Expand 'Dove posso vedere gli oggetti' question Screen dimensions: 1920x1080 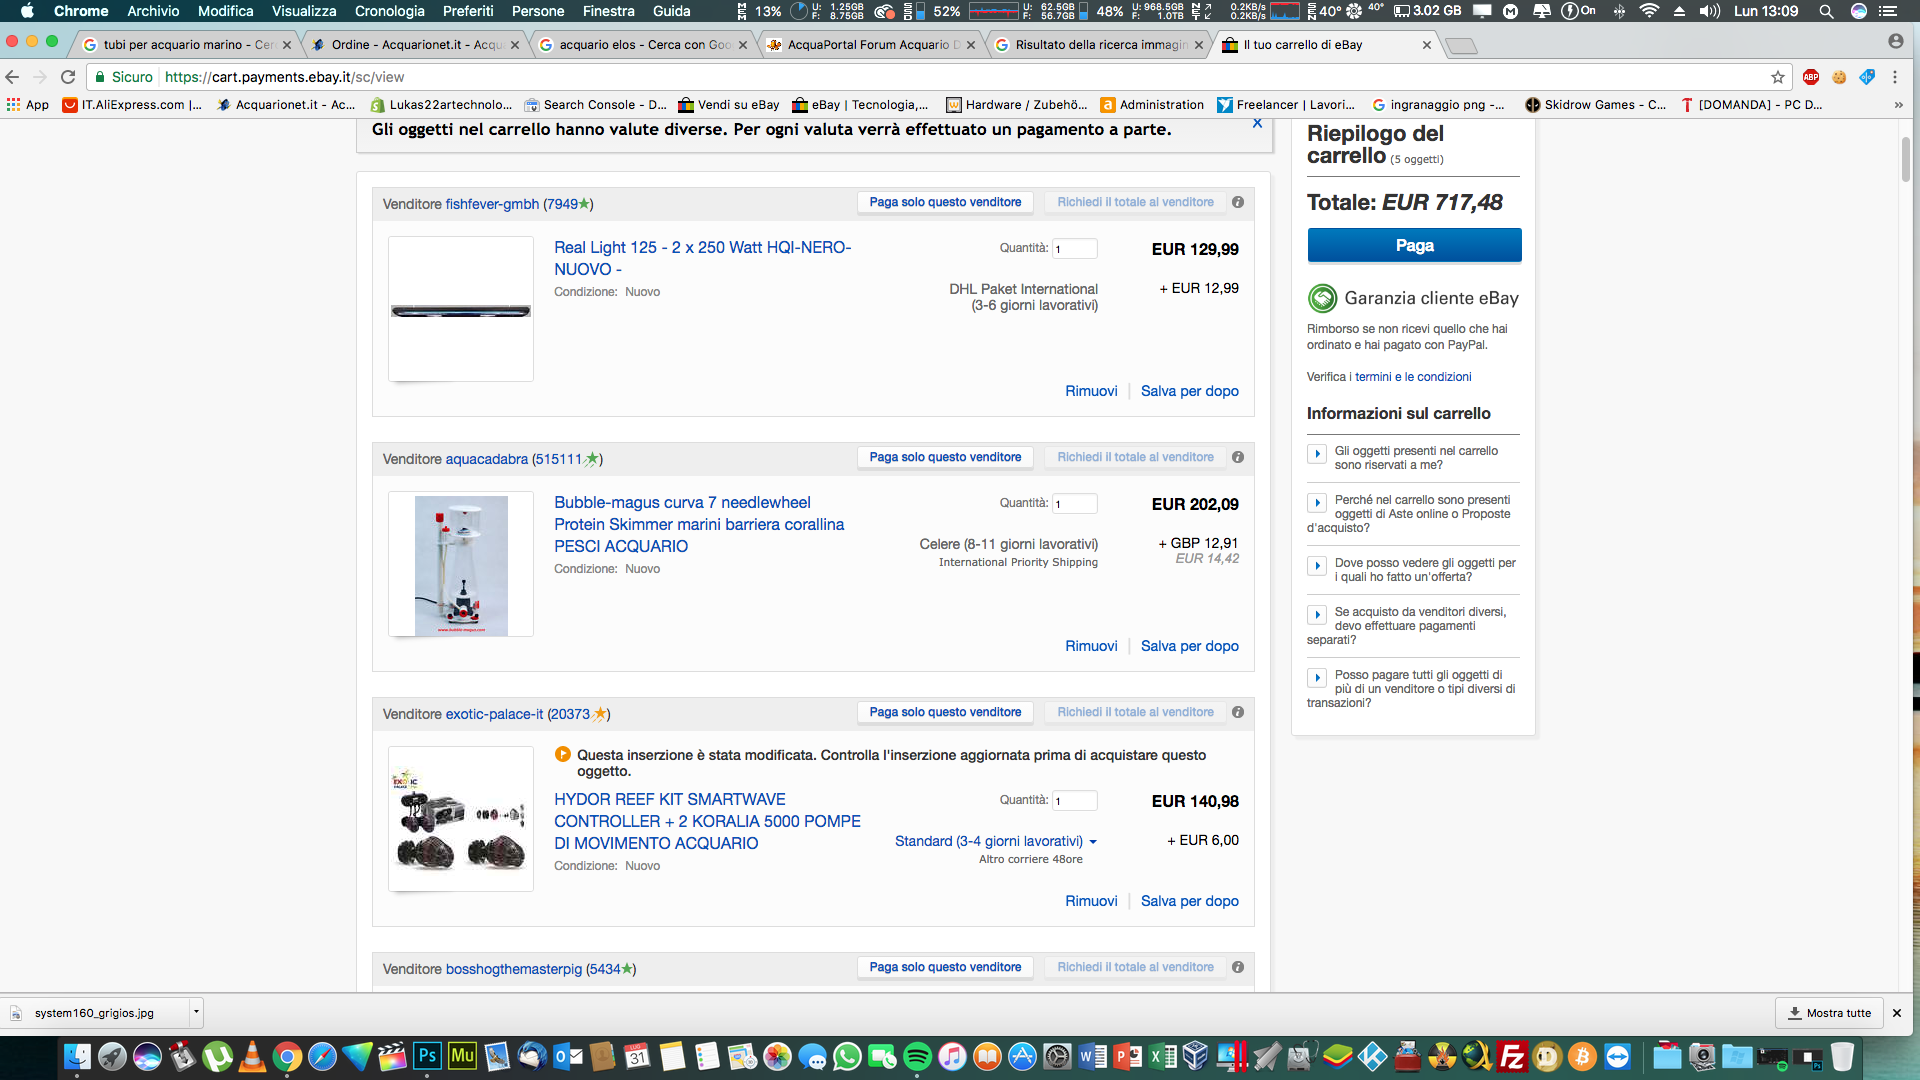tap(1317, 566)
